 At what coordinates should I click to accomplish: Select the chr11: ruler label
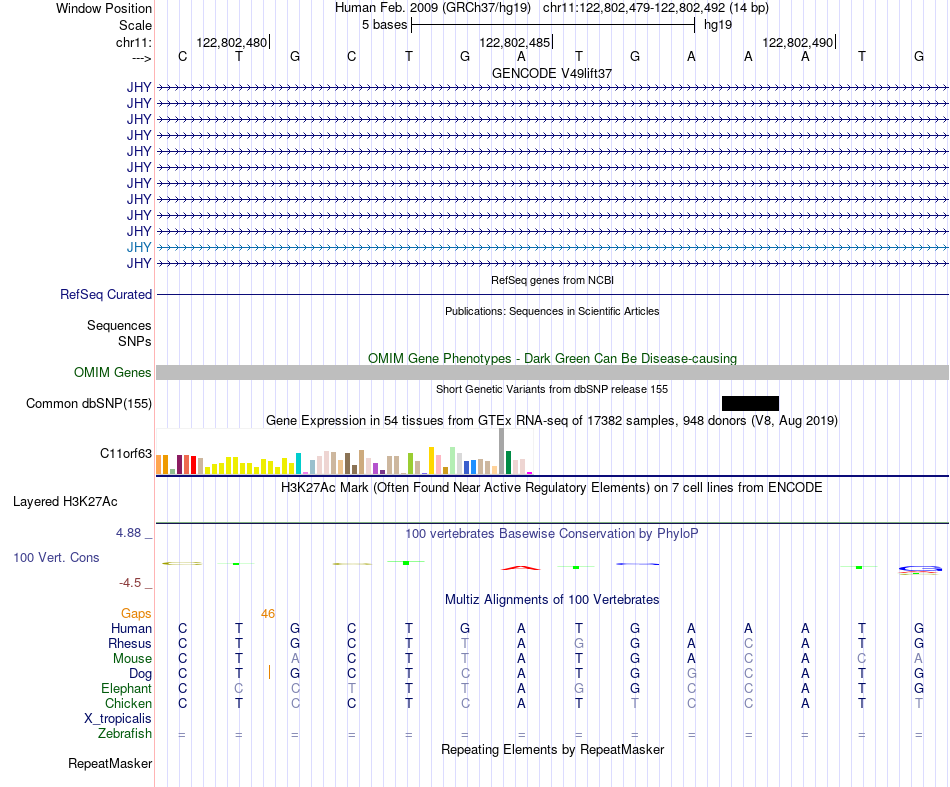pyautogui.click(x=133, y=42)
